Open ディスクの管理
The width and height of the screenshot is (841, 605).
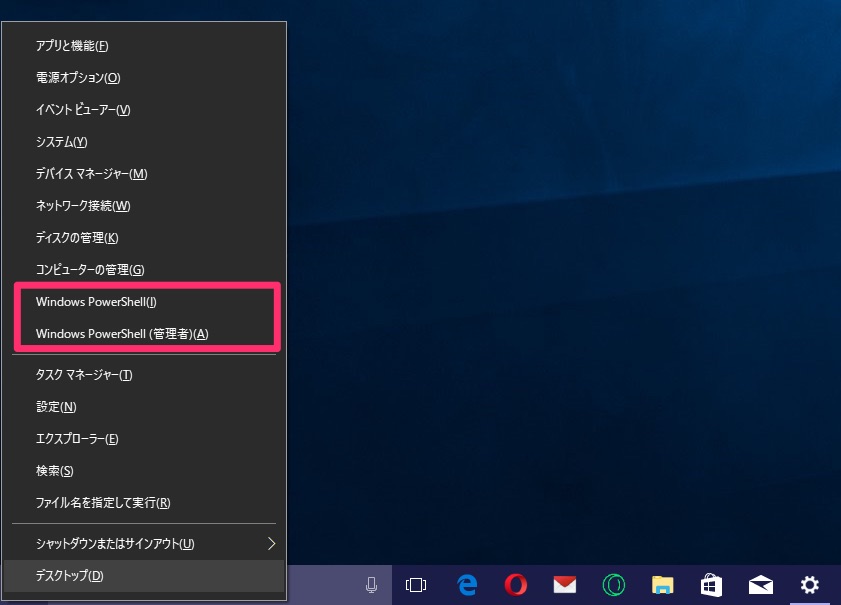(x=144, y=238)
